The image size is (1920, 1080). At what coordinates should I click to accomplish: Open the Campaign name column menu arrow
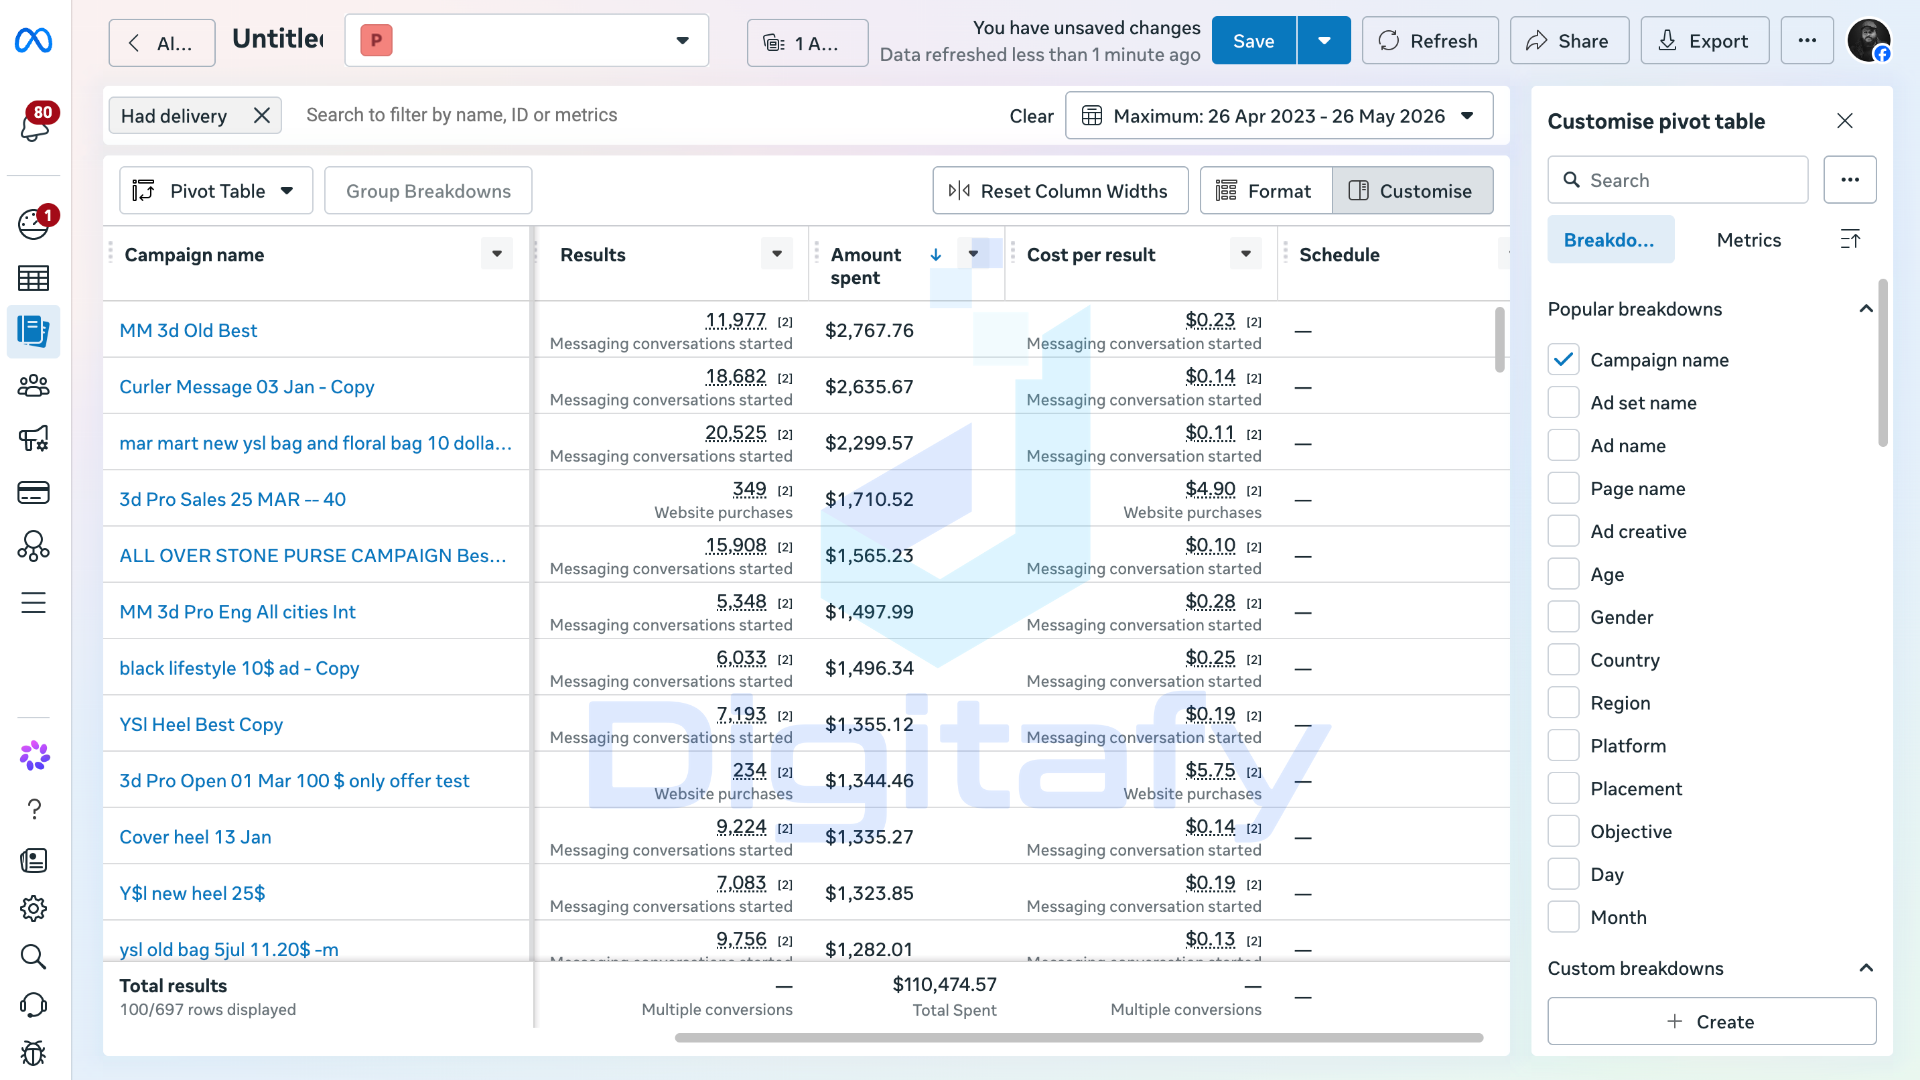[497, 254]
